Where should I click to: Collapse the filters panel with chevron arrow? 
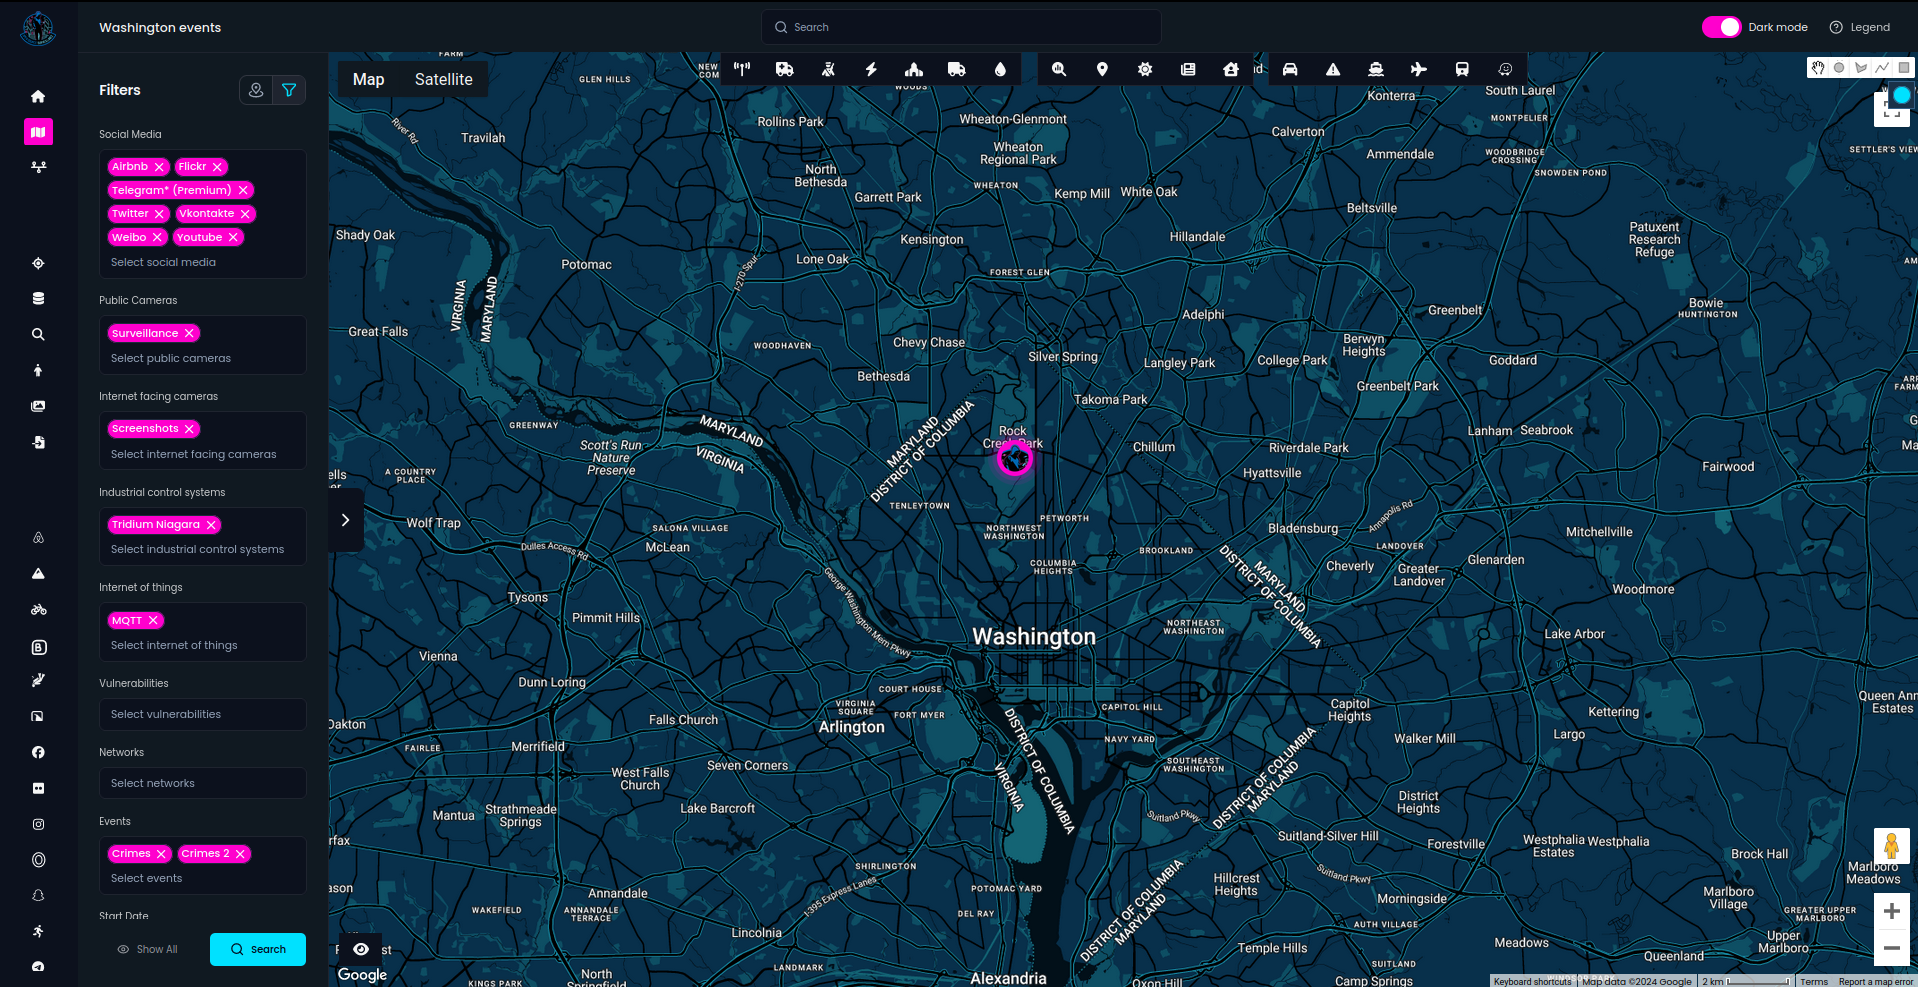(x=346, y=520)
